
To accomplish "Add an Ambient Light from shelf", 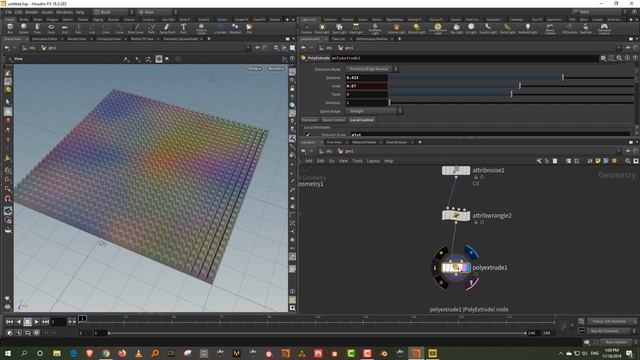I will (x=528, y=29).
